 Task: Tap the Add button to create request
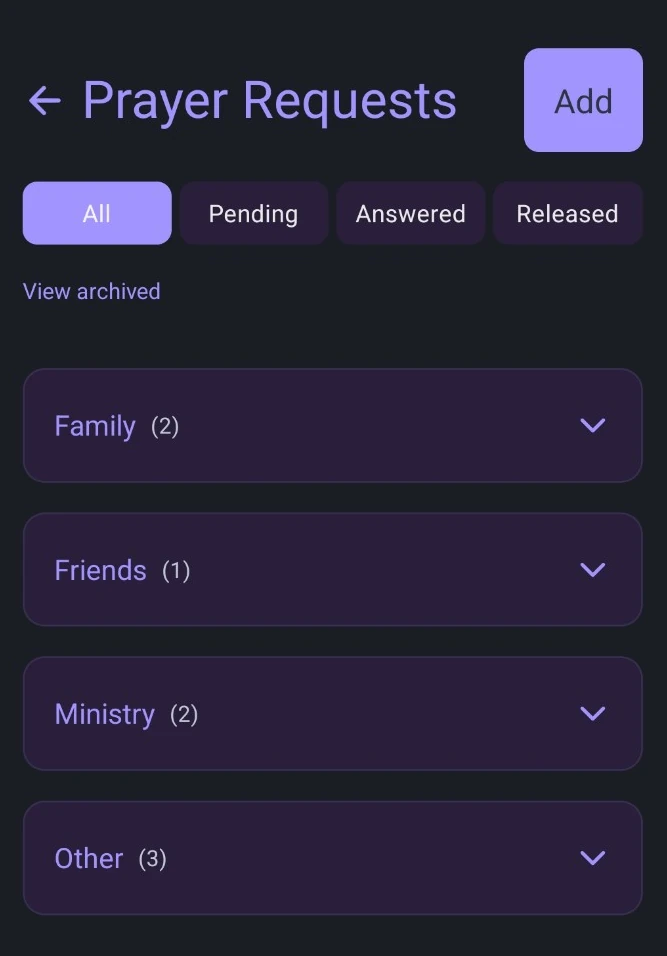pos(583,100)
